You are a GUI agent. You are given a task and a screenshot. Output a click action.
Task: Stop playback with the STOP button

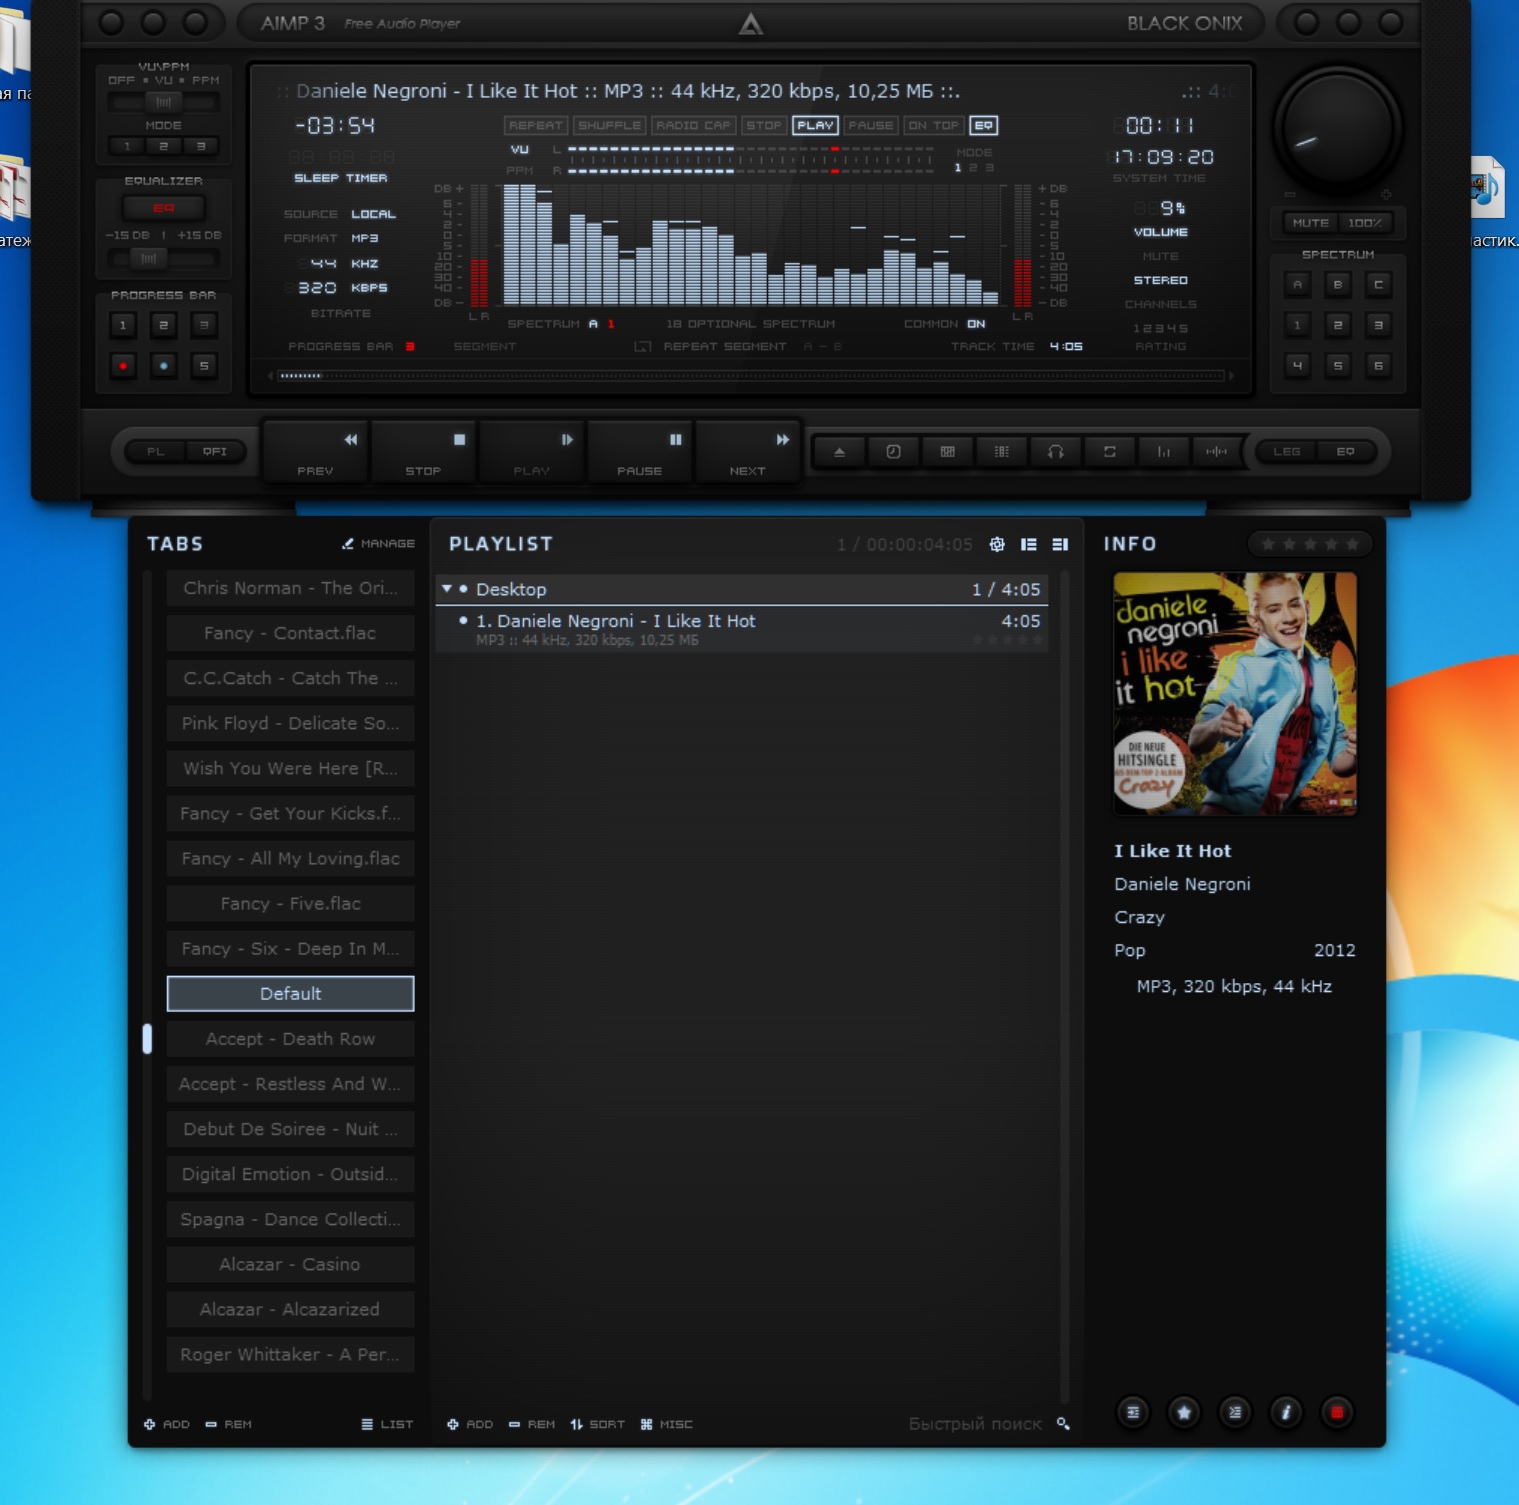424,452
